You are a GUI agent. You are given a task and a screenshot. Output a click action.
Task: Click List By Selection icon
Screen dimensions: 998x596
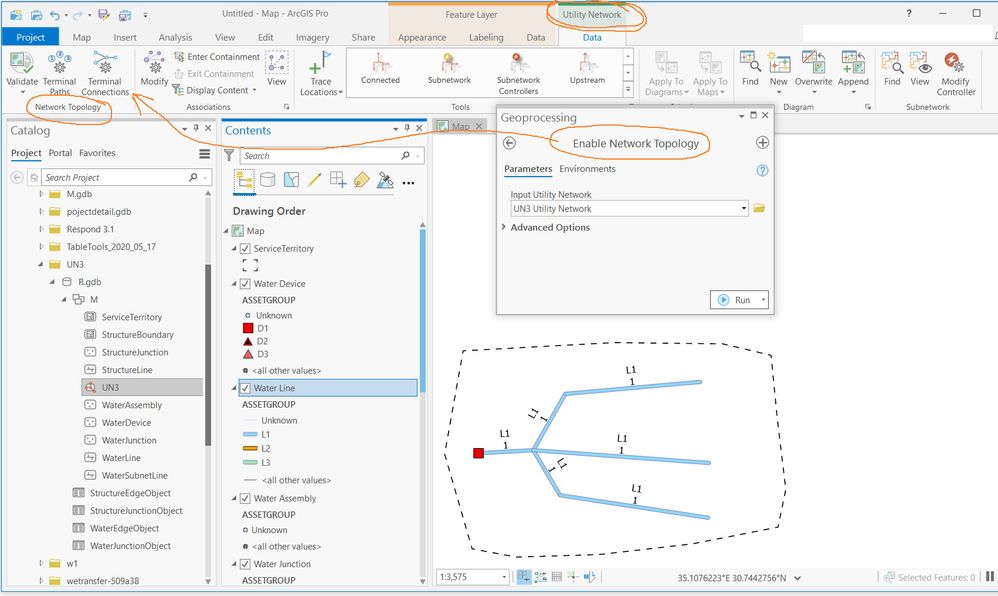[x=292, y=180]
